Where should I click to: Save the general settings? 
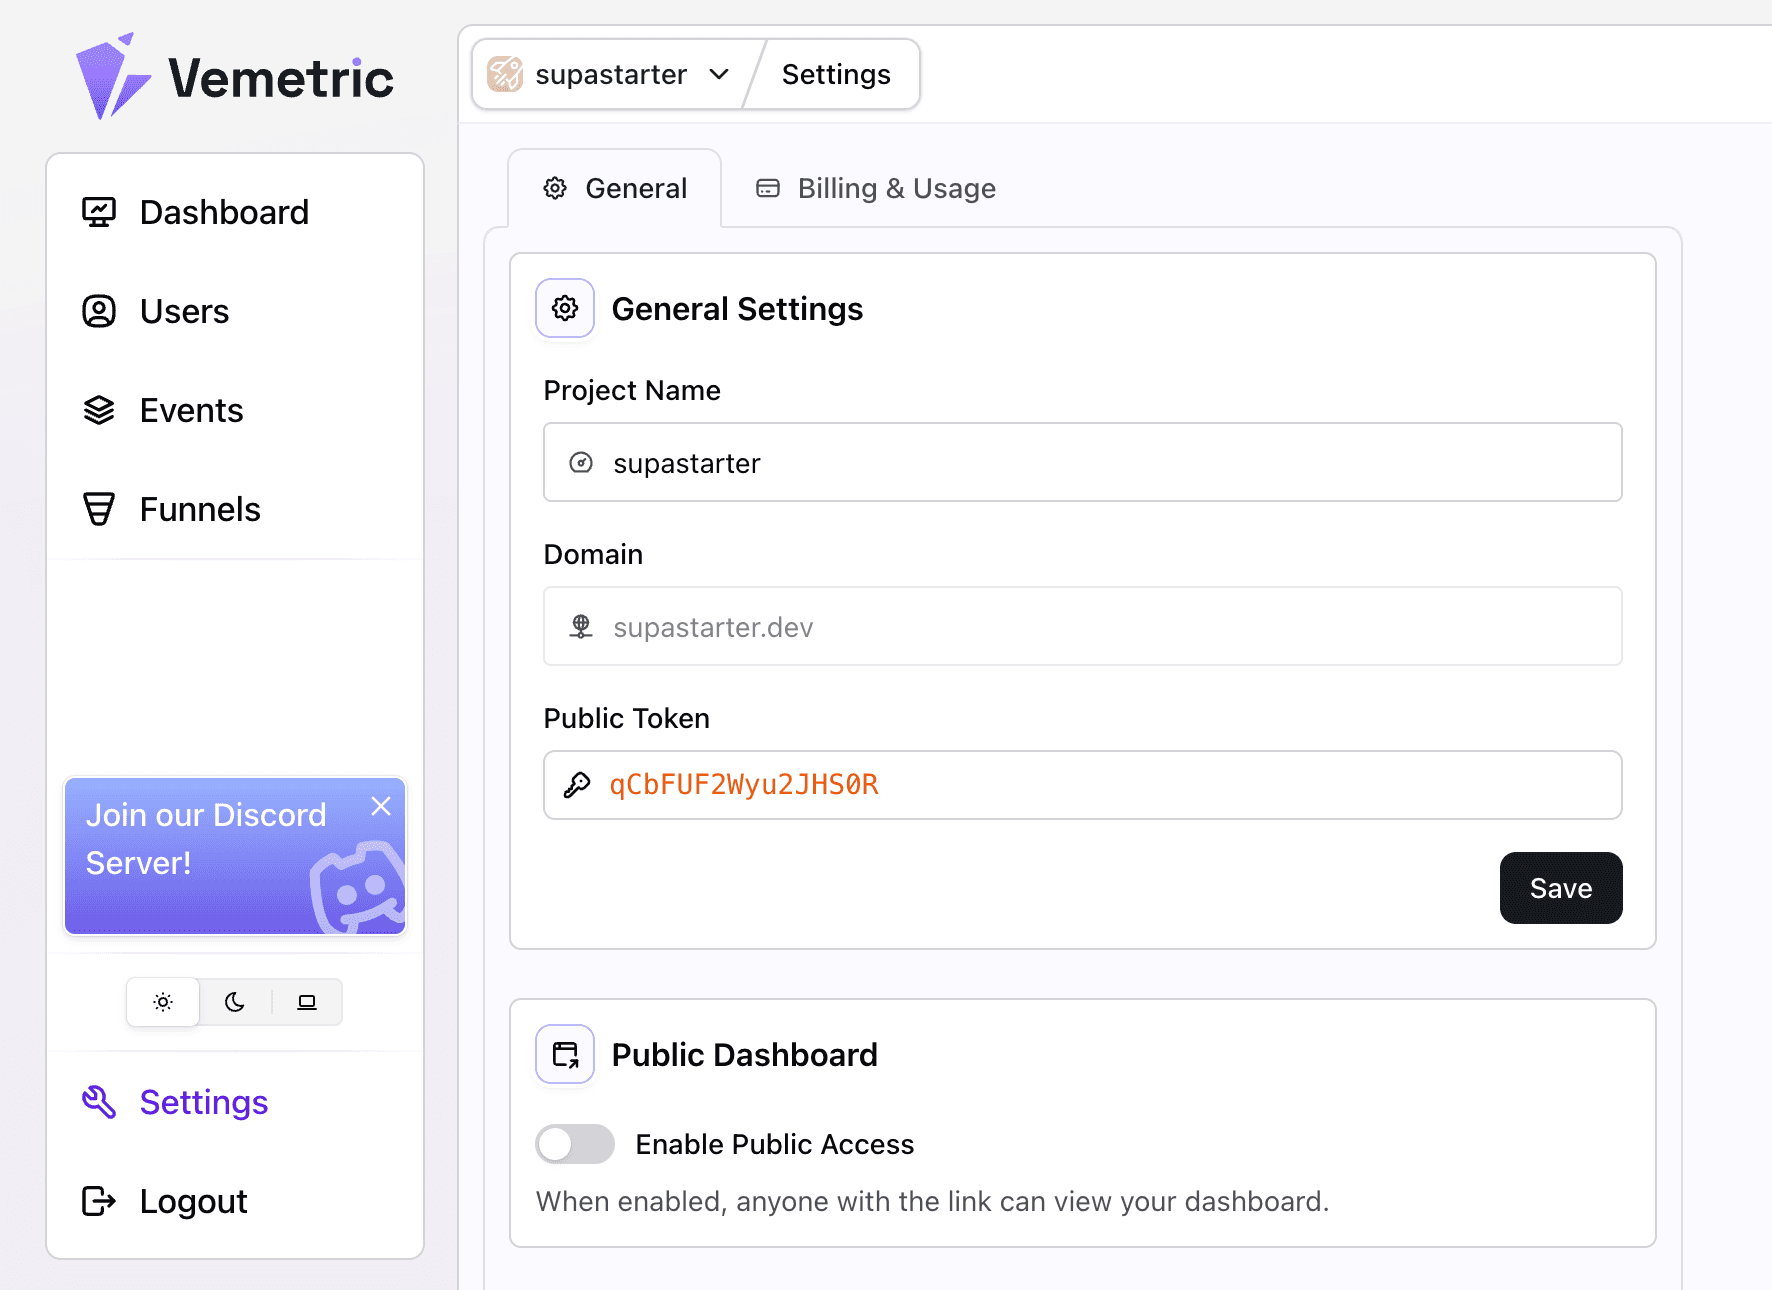(1561, 888)
